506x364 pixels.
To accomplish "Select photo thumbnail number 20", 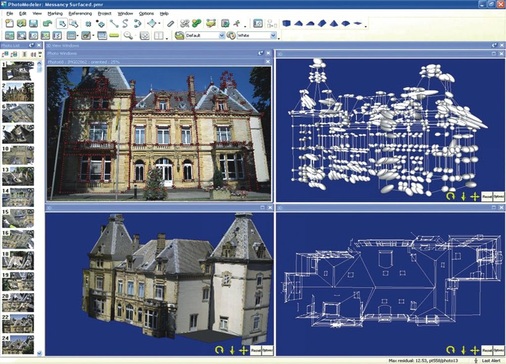I will coord(18,302).
